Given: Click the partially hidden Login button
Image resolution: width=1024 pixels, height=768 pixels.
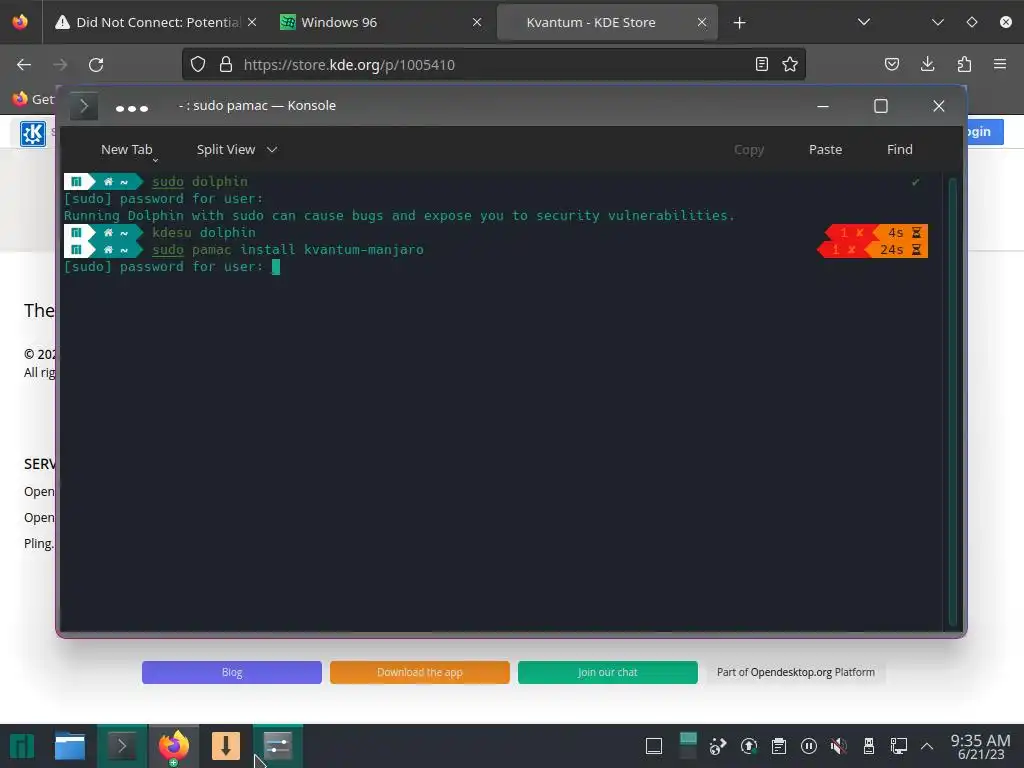Looking at the screenshot, I should (985, 131).
